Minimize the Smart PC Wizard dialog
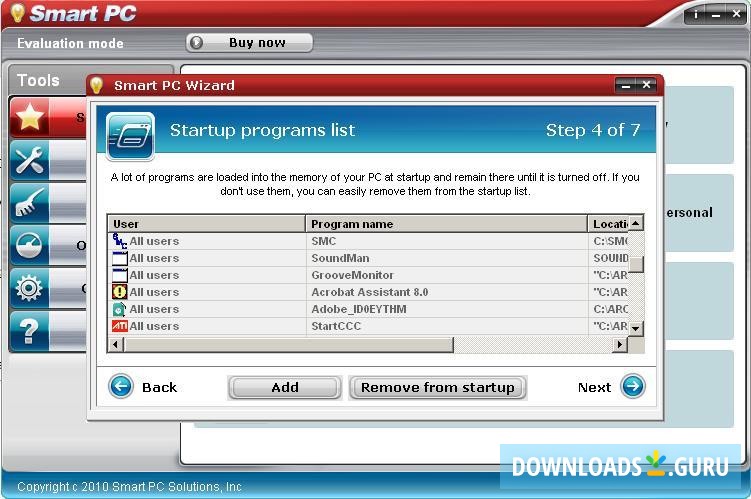 tap(626, 86)
